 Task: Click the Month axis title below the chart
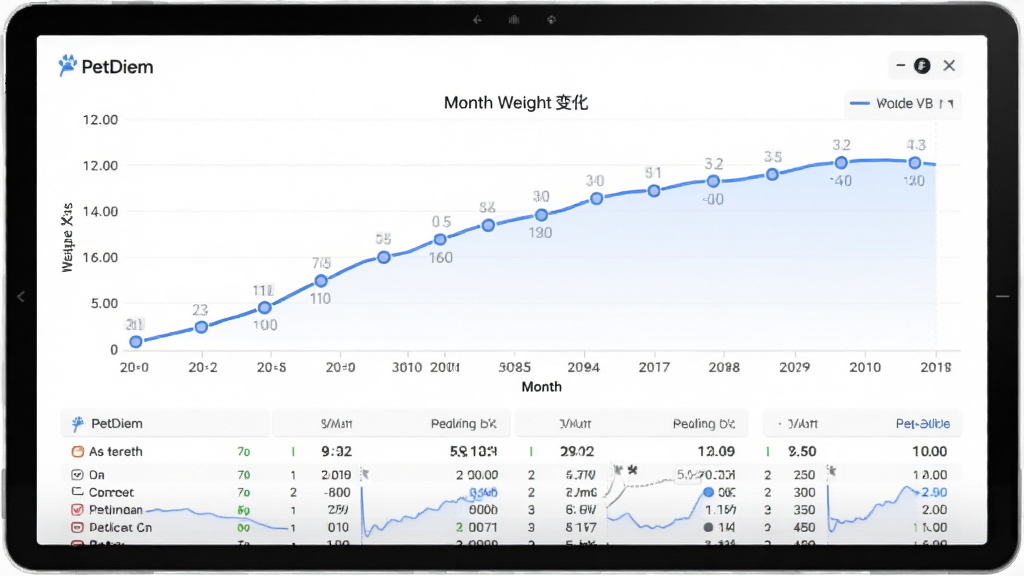click(x=541, y=387)
